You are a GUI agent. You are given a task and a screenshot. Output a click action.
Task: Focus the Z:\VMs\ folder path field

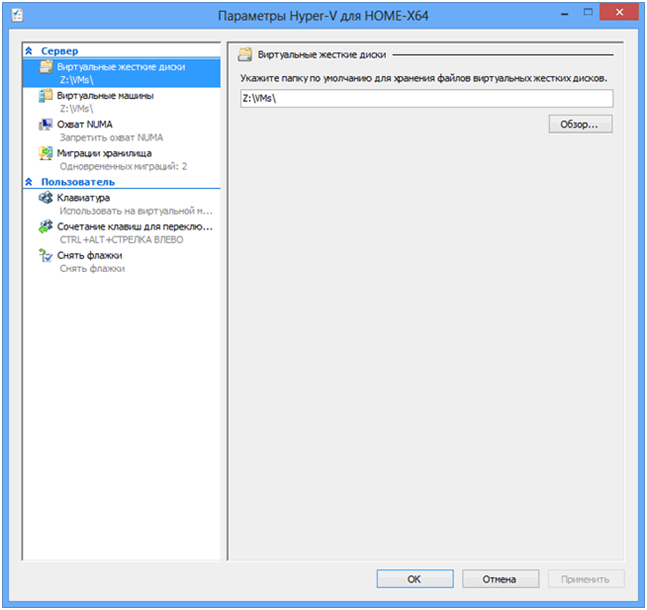click(426, 99)
